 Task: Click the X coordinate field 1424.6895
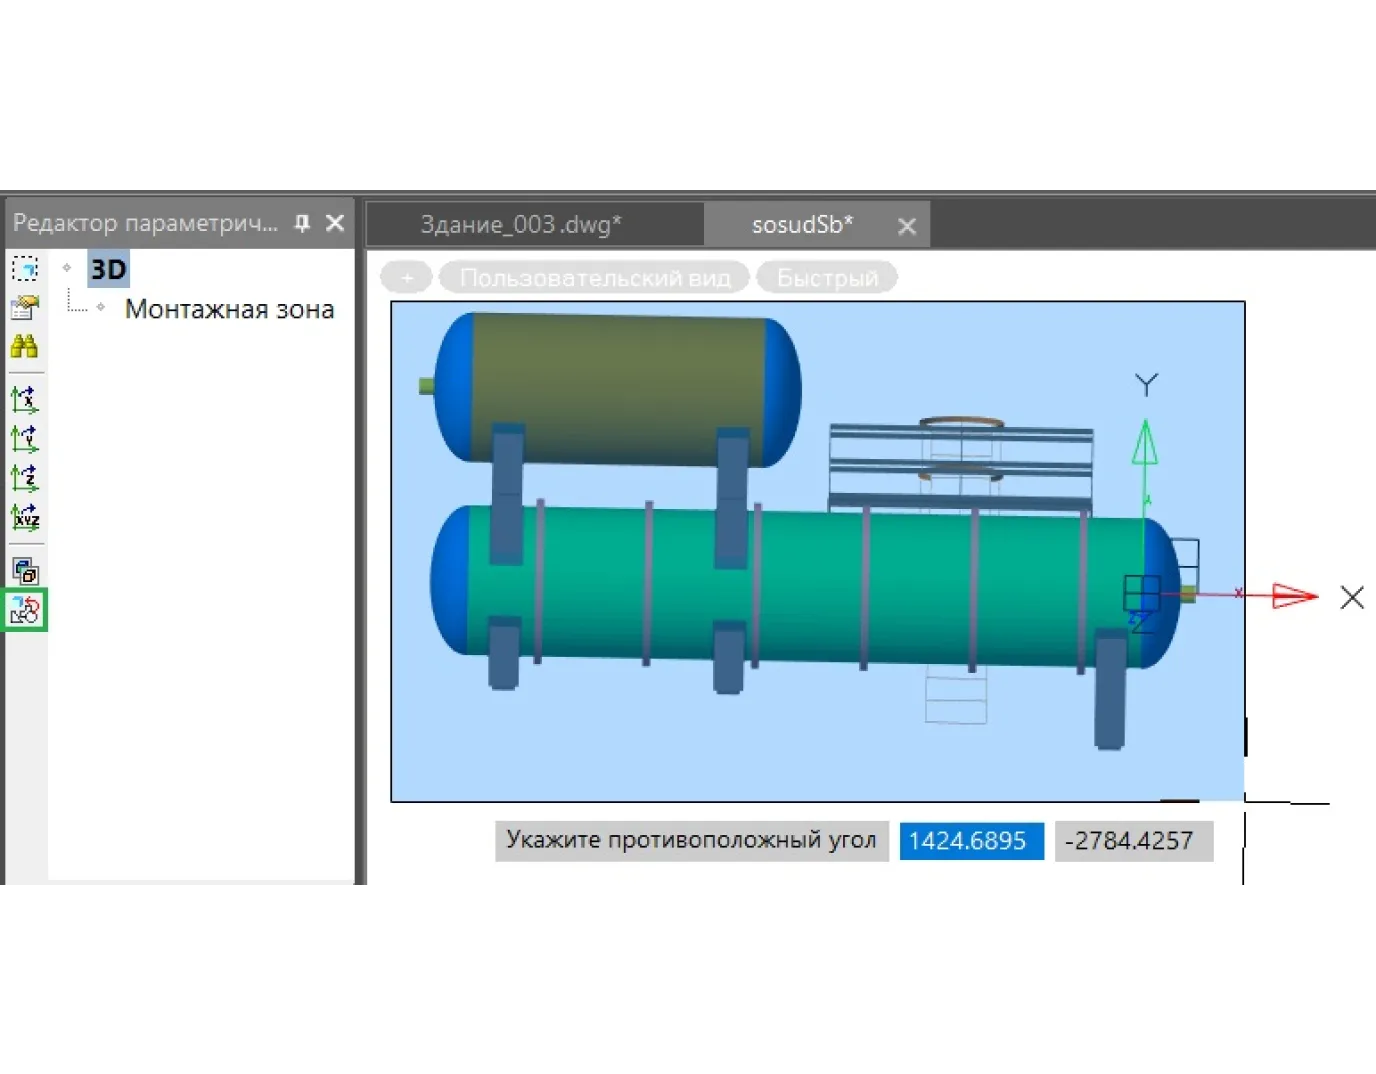click(x=968, y=841)
